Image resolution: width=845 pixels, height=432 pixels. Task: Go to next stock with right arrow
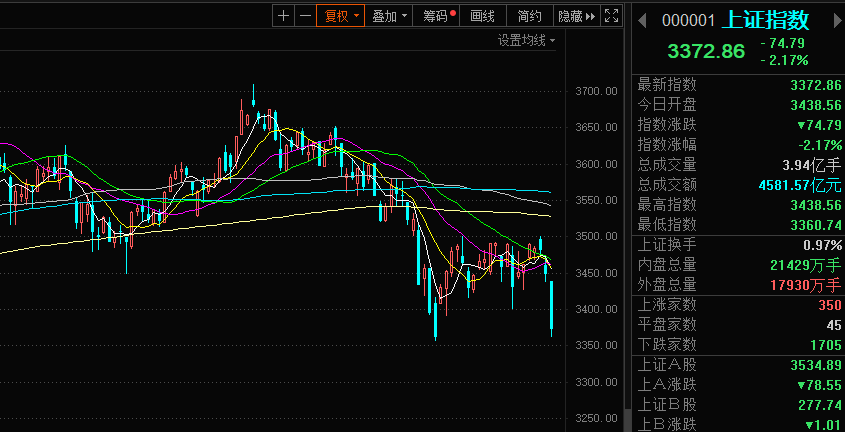(x=832, y=20)
